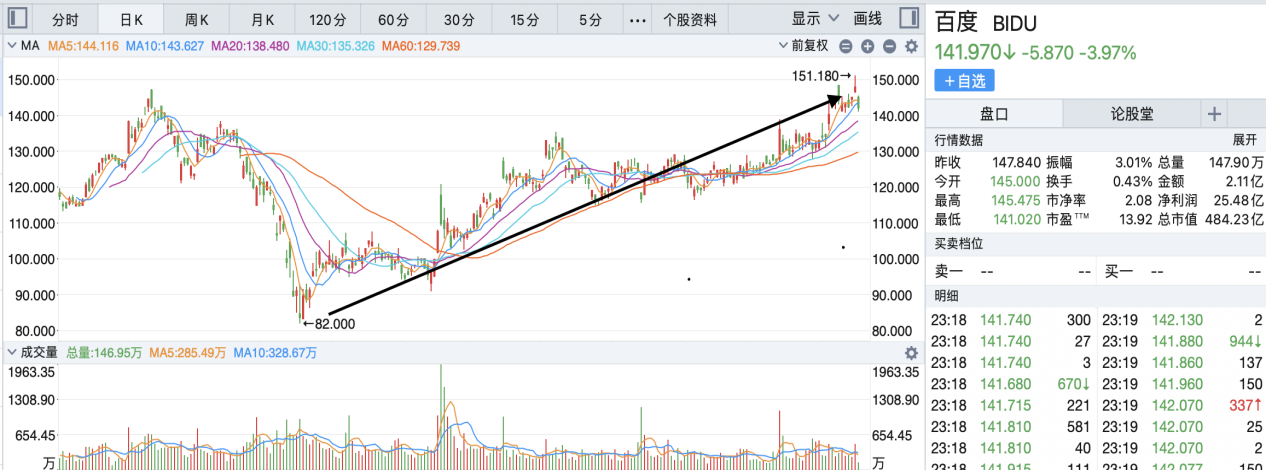Click the 总量 value 147.90万

tap(1237, 162)
